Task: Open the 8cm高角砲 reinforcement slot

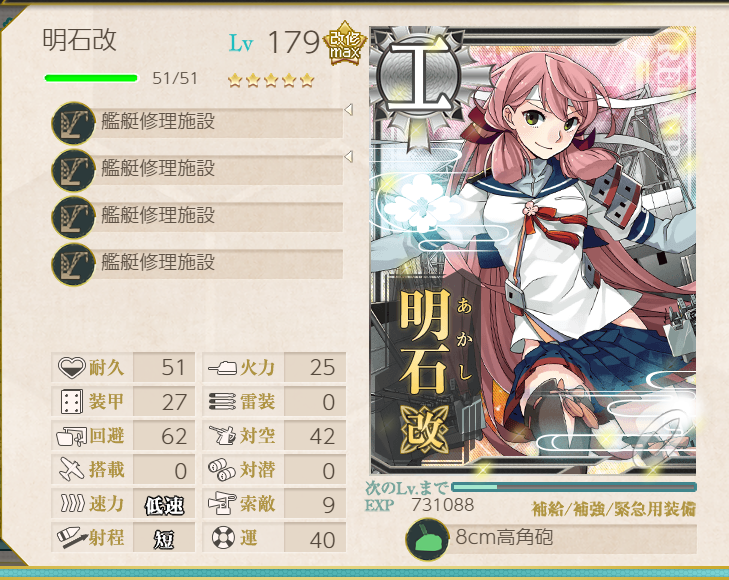Action: [x=551, y=539]
